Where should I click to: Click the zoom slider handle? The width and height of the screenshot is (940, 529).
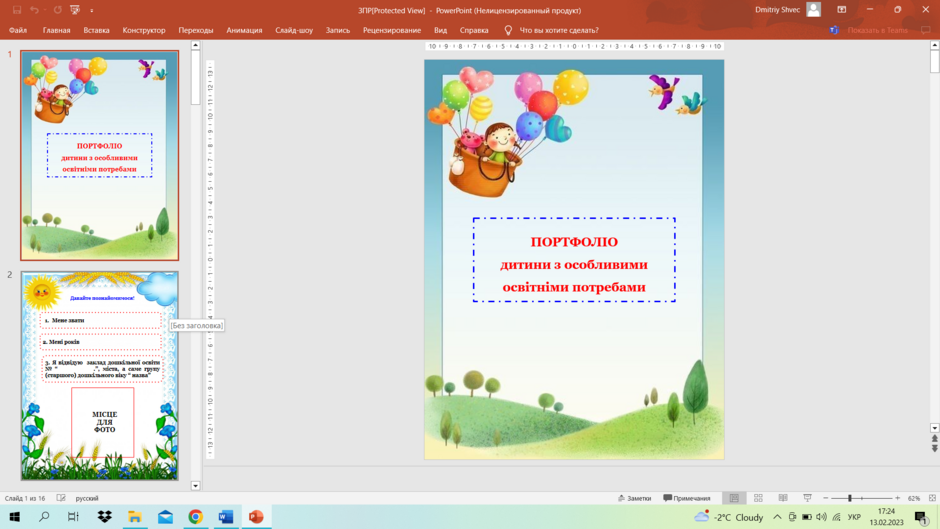(x=849, y=498)
